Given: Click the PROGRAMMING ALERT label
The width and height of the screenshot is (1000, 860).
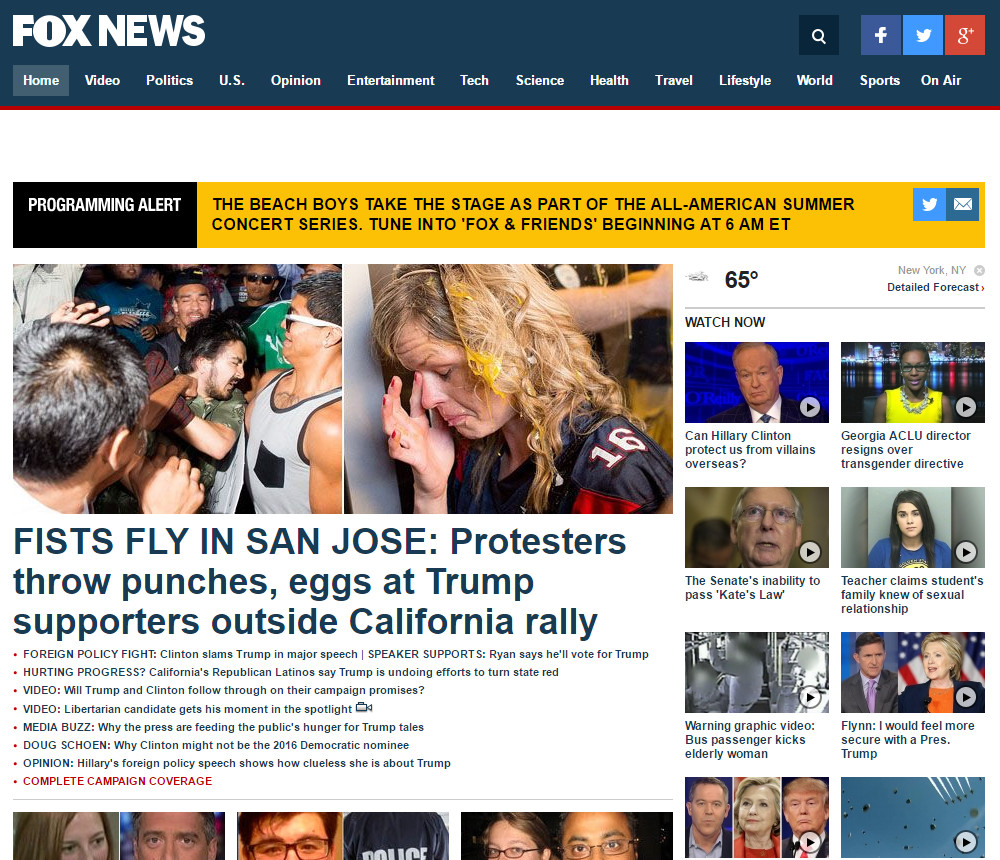Looking at the screenshot, I should [x=105, y=205].
